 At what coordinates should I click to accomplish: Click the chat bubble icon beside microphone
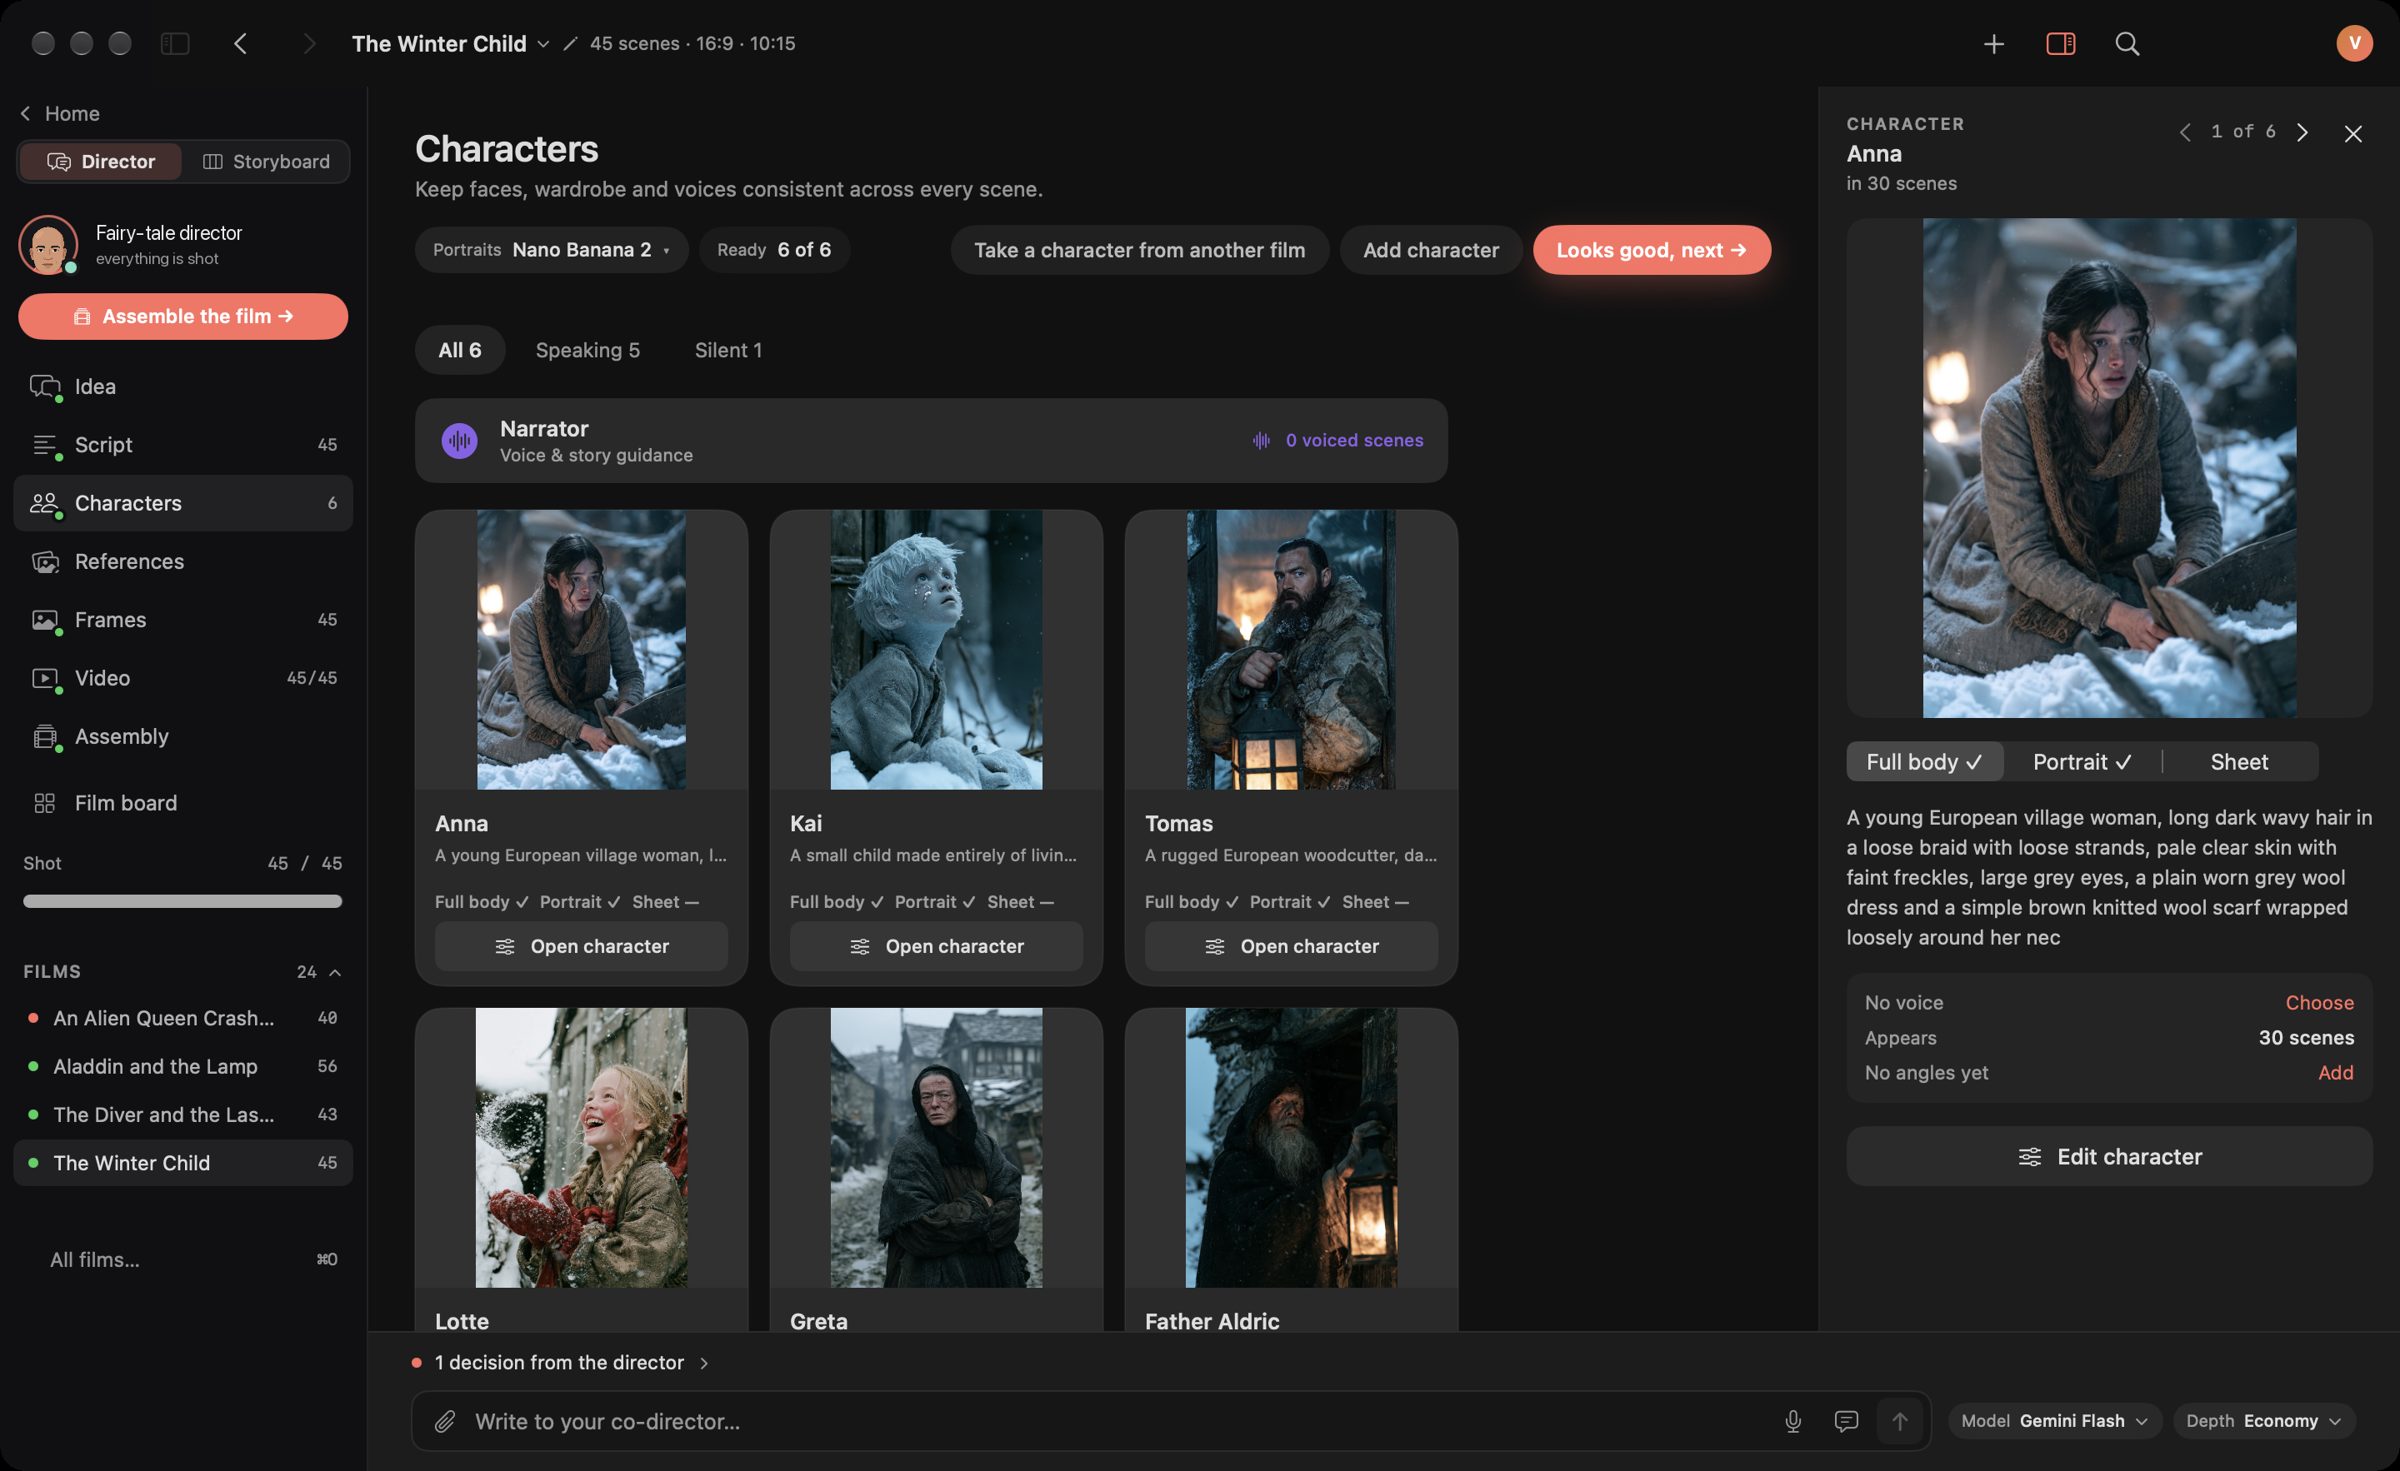1846,1421
